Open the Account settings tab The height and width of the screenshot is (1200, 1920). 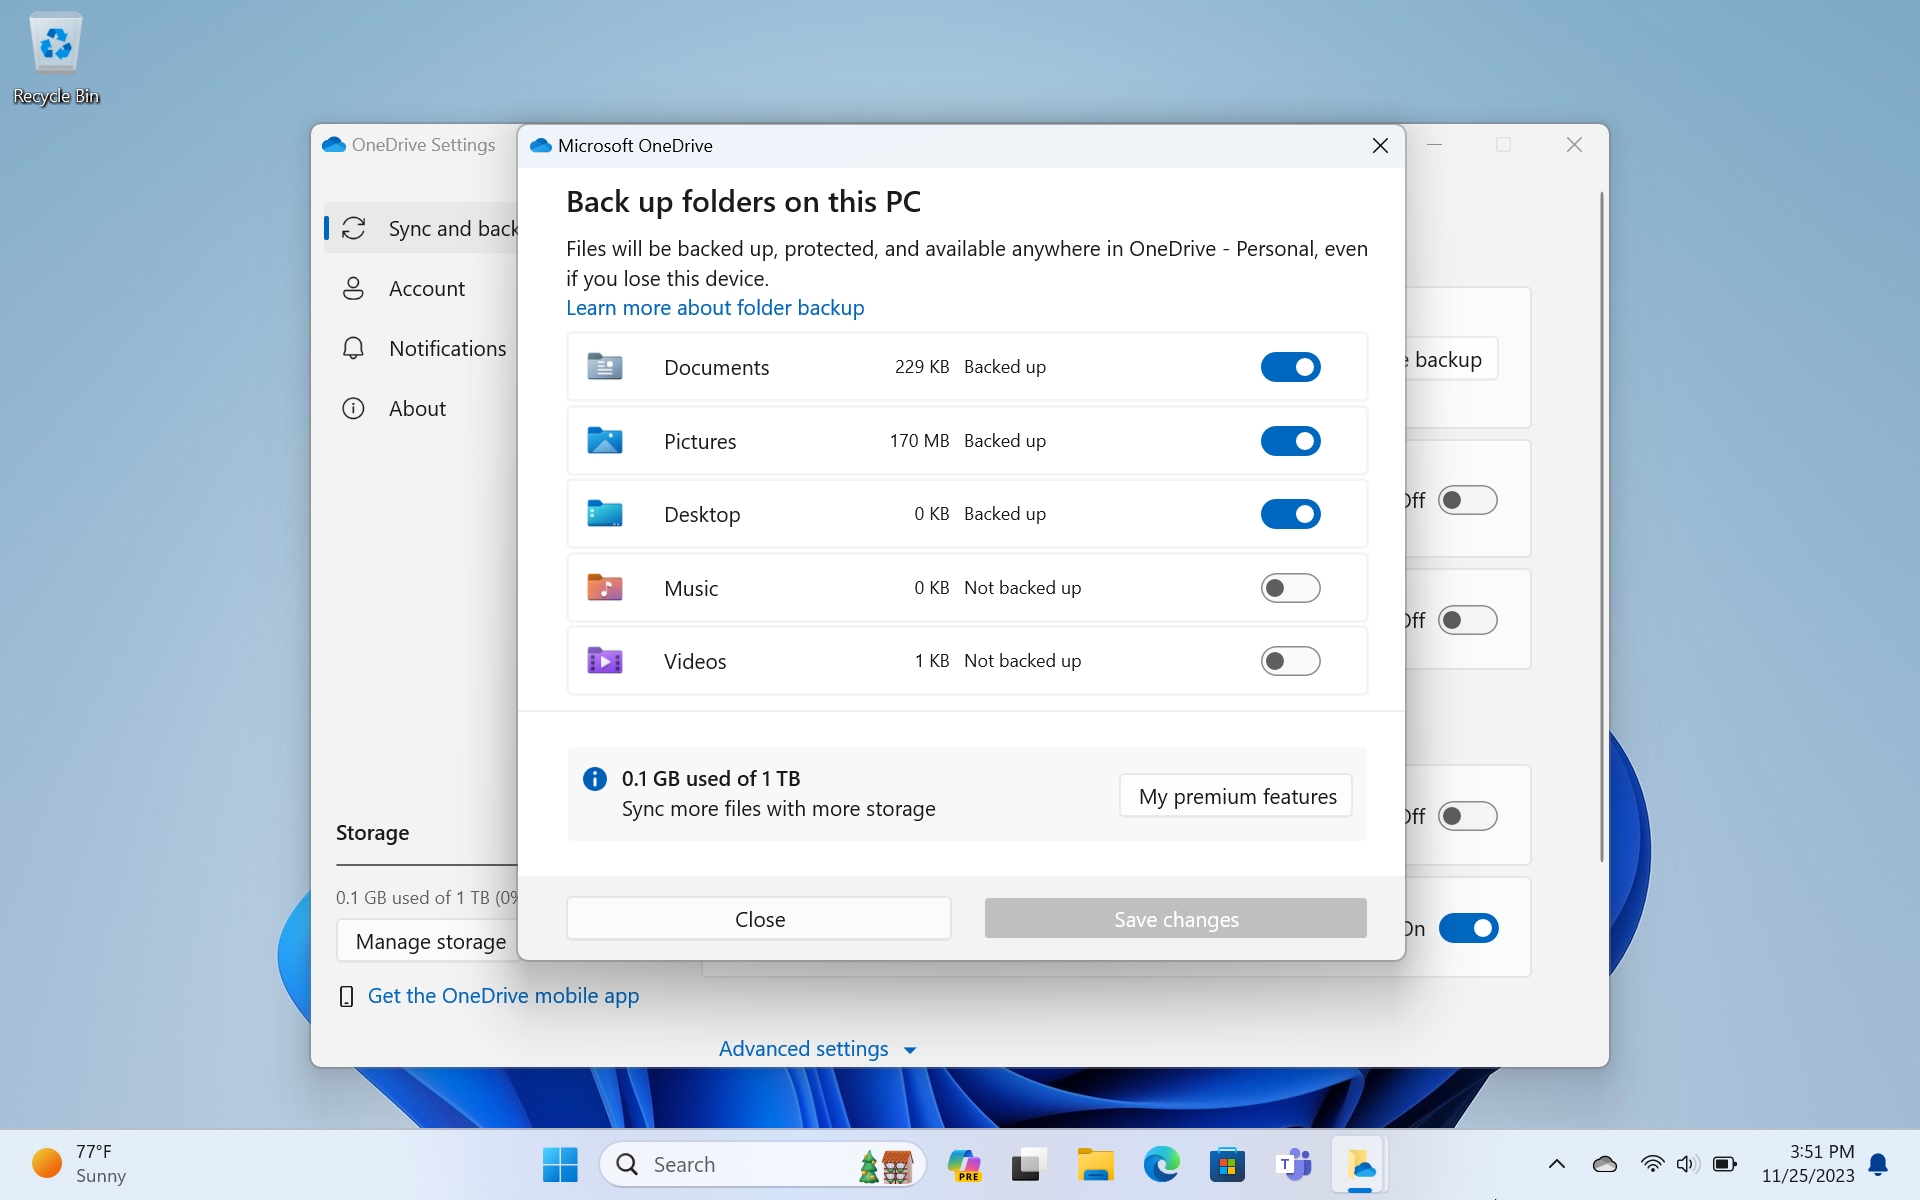point(426,289)
